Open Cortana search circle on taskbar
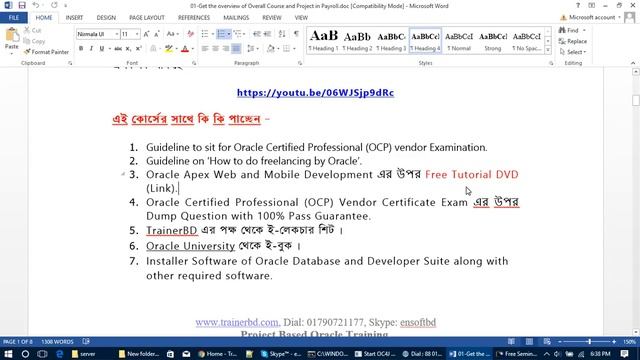Image resolution: width=640 pixels, height=360 pixels. coord(25,354)
